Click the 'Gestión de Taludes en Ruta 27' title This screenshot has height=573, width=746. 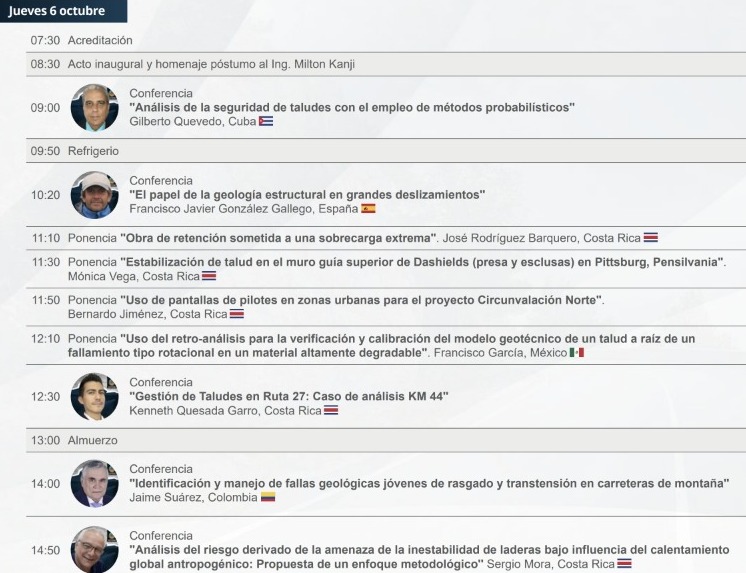click(289, 396)
